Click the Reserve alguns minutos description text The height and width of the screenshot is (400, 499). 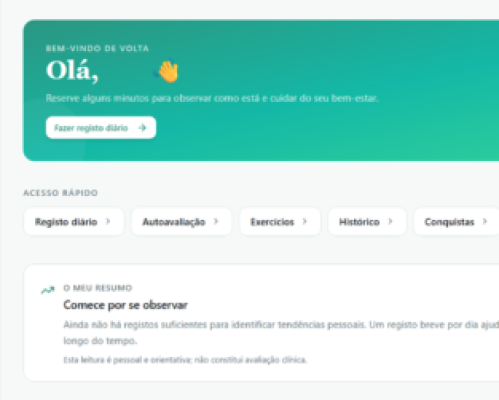click(x=212, y=98)
